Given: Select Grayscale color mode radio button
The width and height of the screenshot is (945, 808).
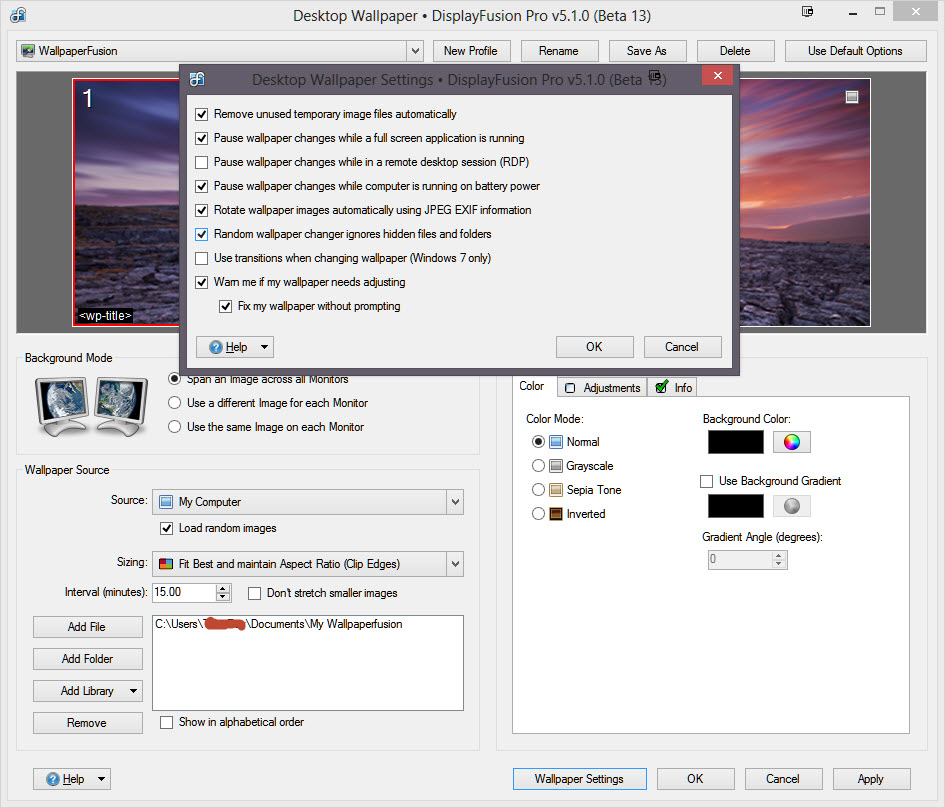Looking at the screenshot, I should [x=539, y=466].
